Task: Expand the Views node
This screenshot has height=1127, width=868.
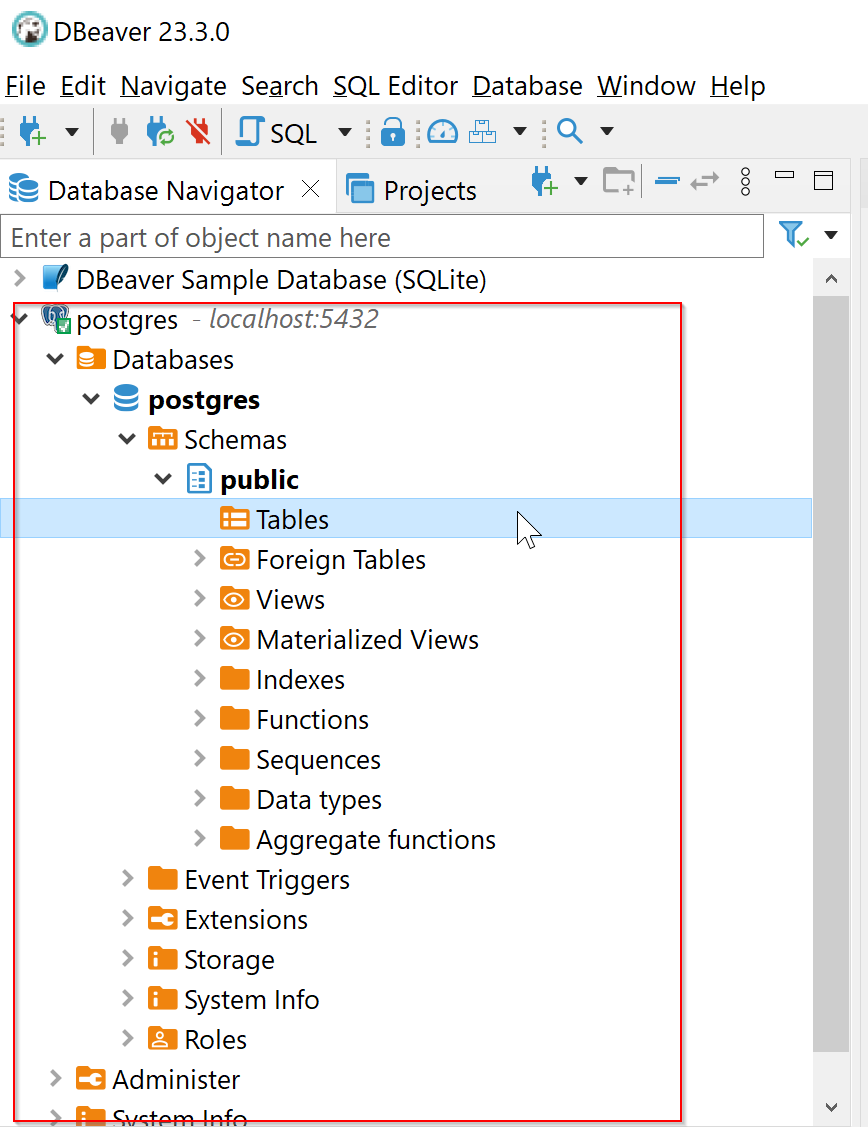Action: pos(200,598)
